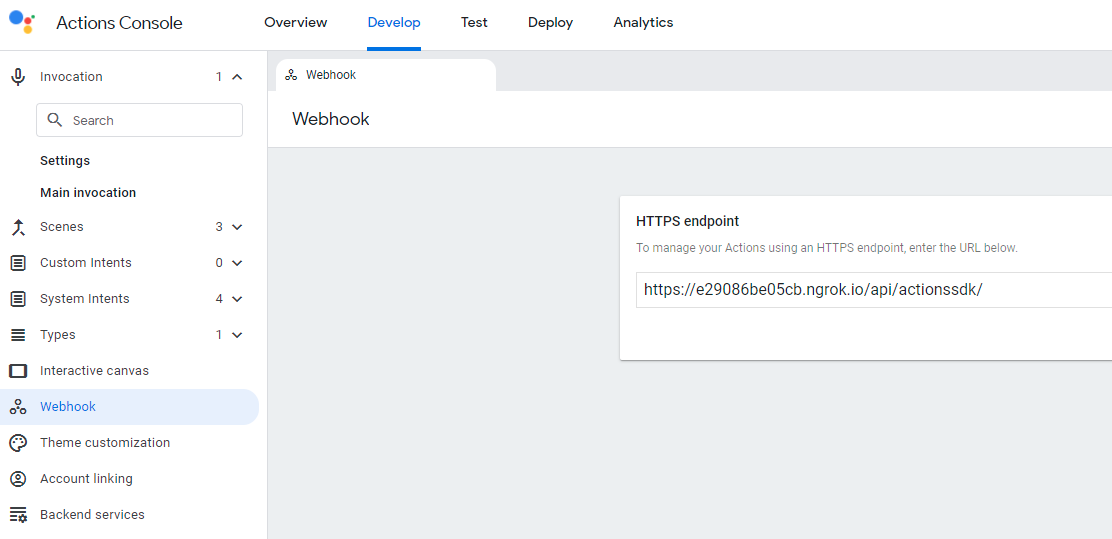The height and width of the screenshot is (539, 1112).
Task: Click the Invocation label in the sidebar
Action: coord(71,77)
